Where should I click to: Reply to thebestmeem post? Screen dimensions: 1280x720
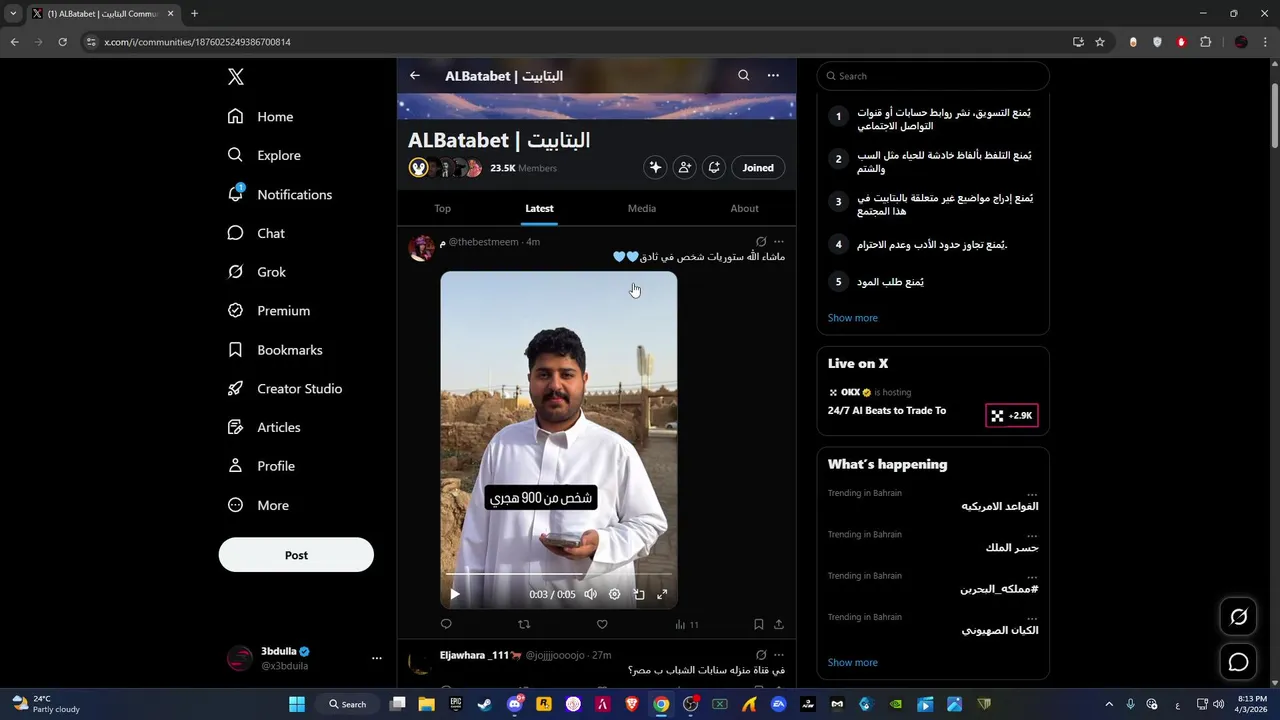(446, 624)
